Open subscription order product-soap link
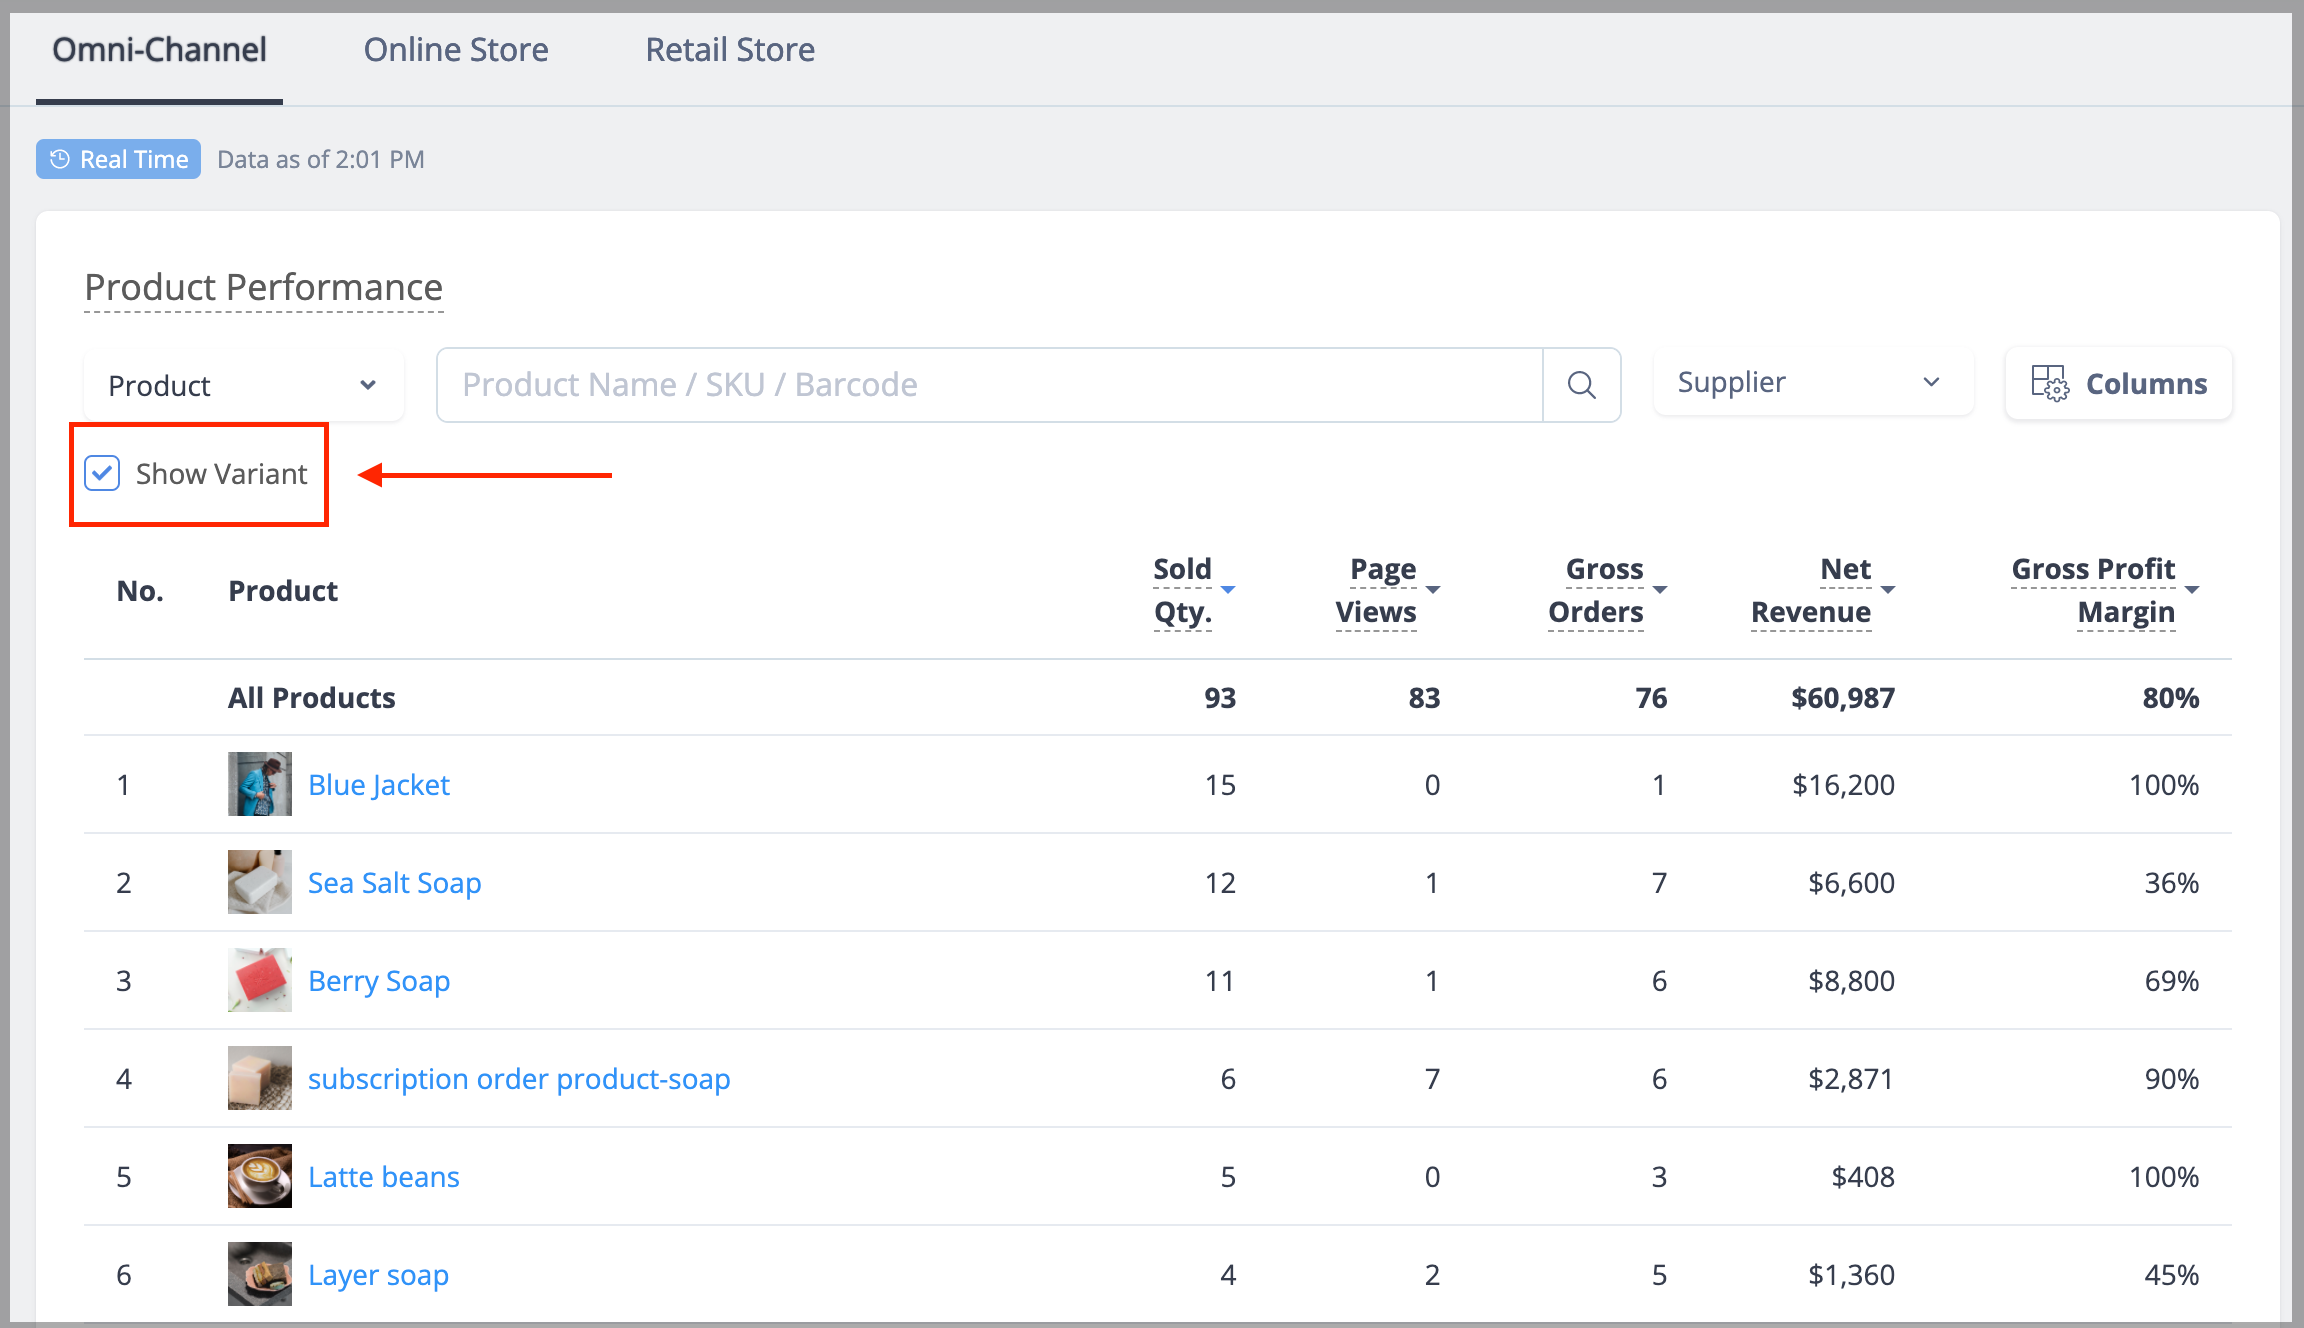 click(x=519, y=1079)
